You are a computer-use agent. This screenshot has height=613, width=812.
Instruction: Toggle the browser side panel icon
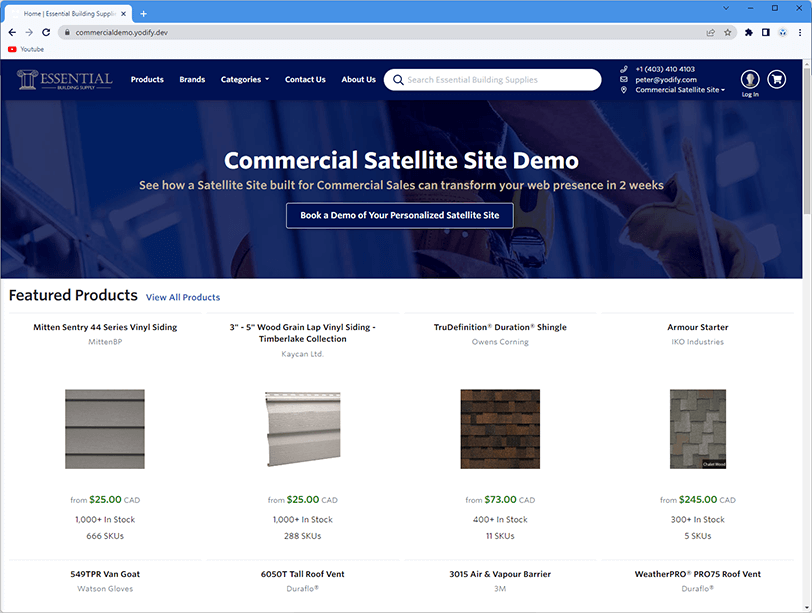tap(765, 32)
